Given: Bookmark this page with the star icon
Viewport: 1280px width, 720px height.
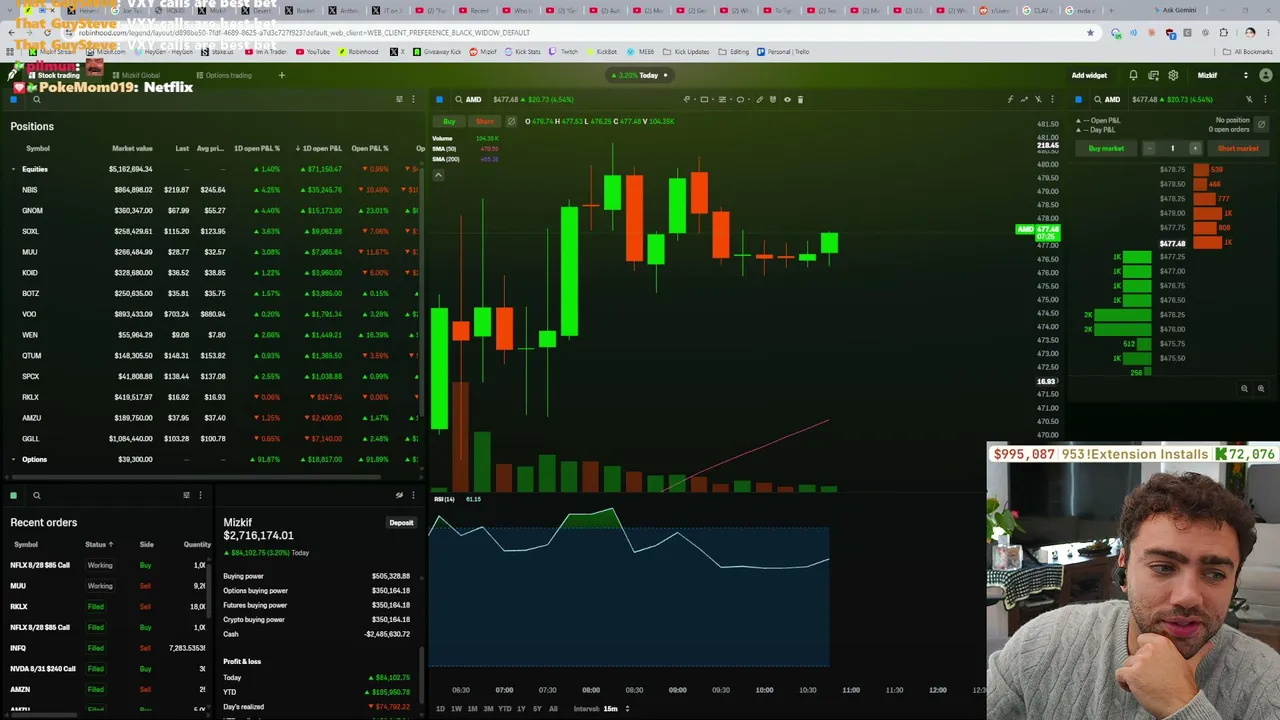Looking at the screenshot, I should [1090, 33].
